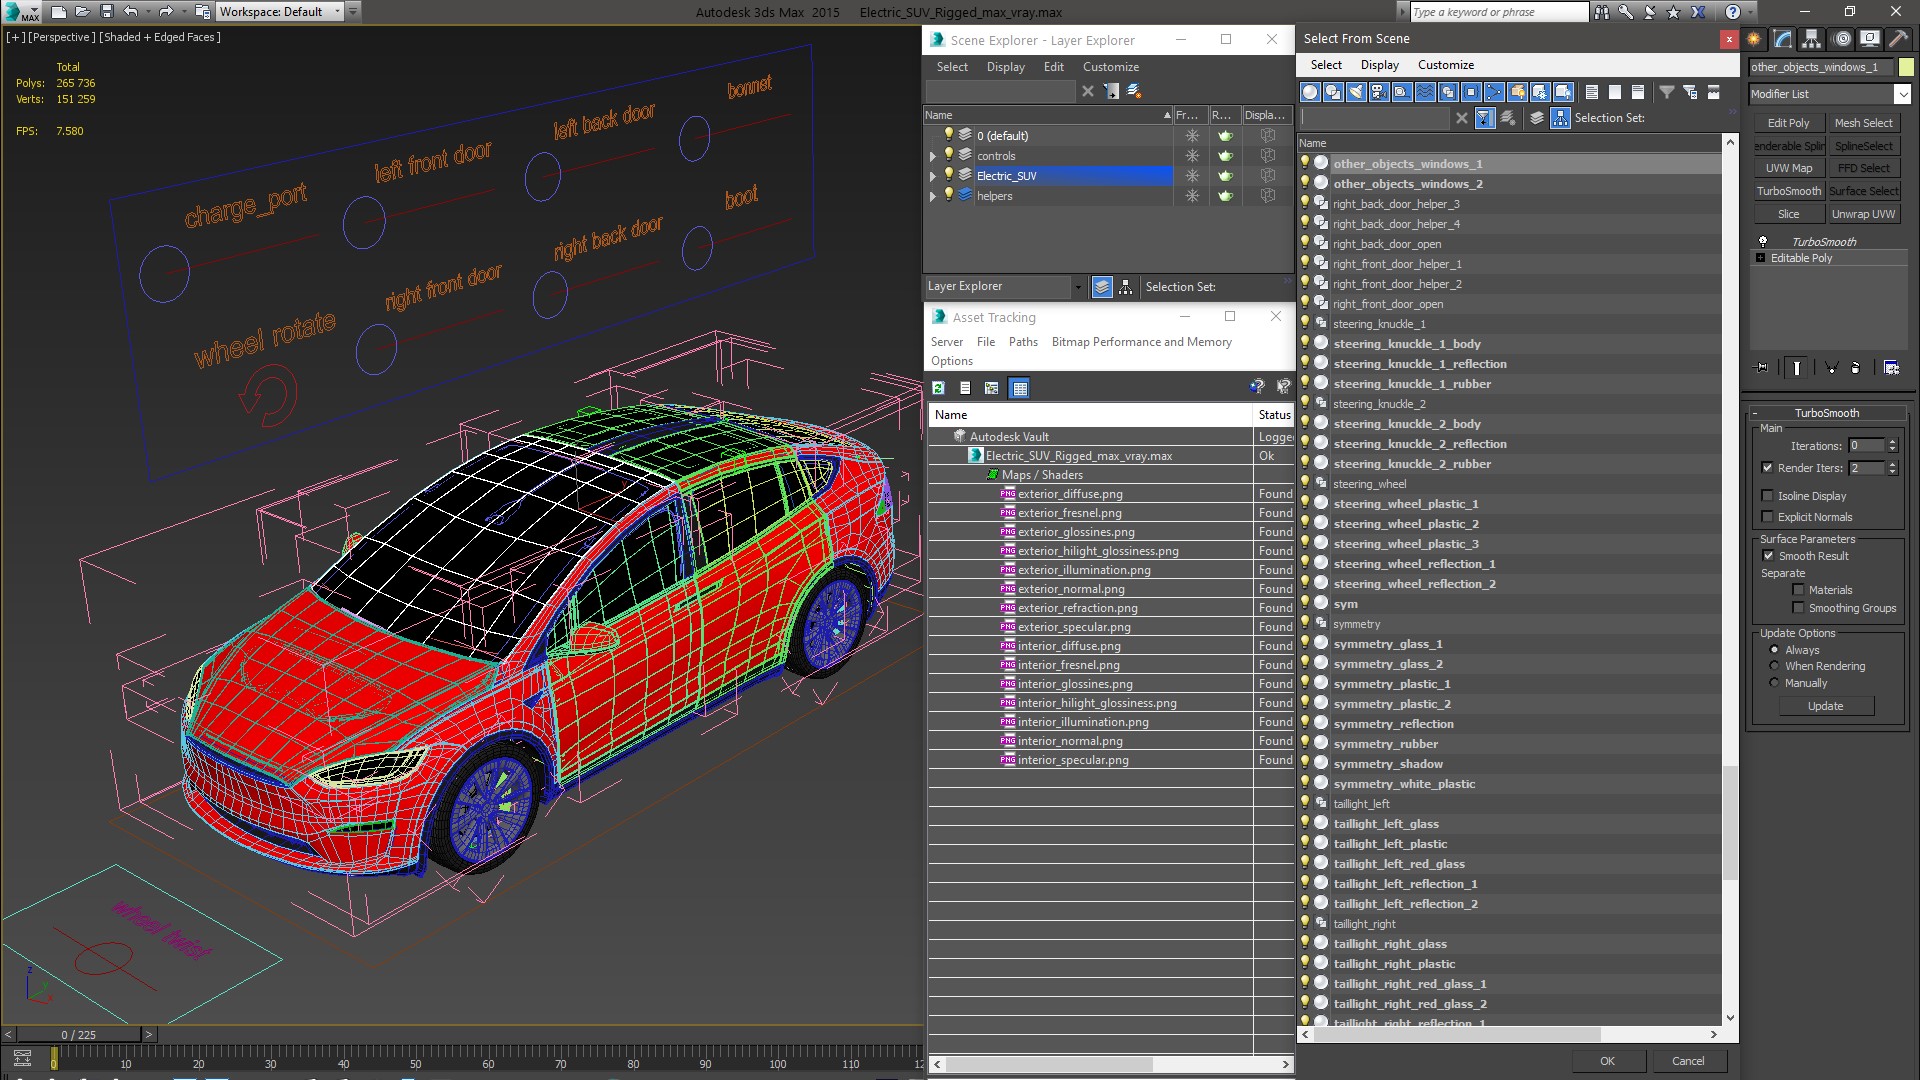Click the TurboSmooth Update button

click(x=1825, y=706)
